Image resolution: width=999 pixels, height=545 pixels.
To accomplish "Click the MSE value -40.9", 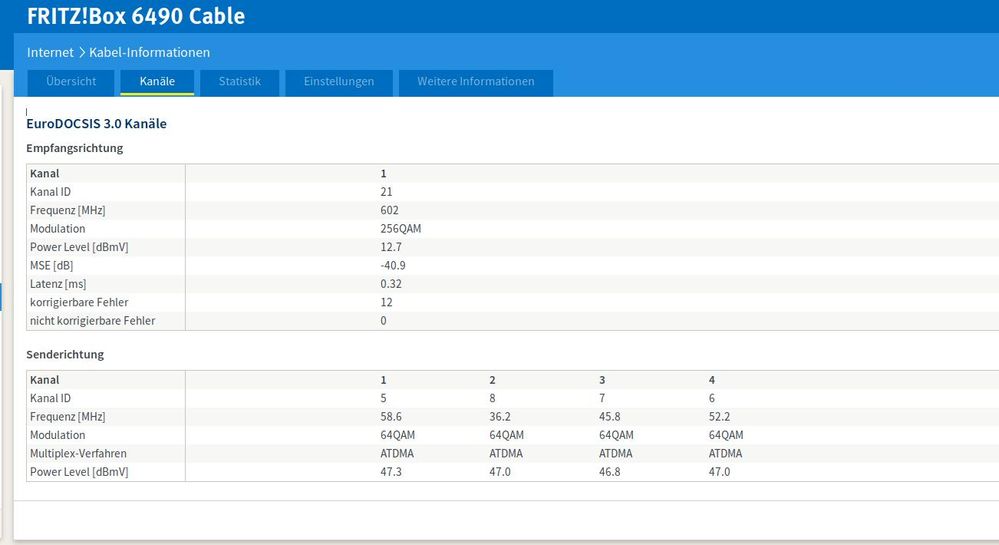I will click(393, 266).
